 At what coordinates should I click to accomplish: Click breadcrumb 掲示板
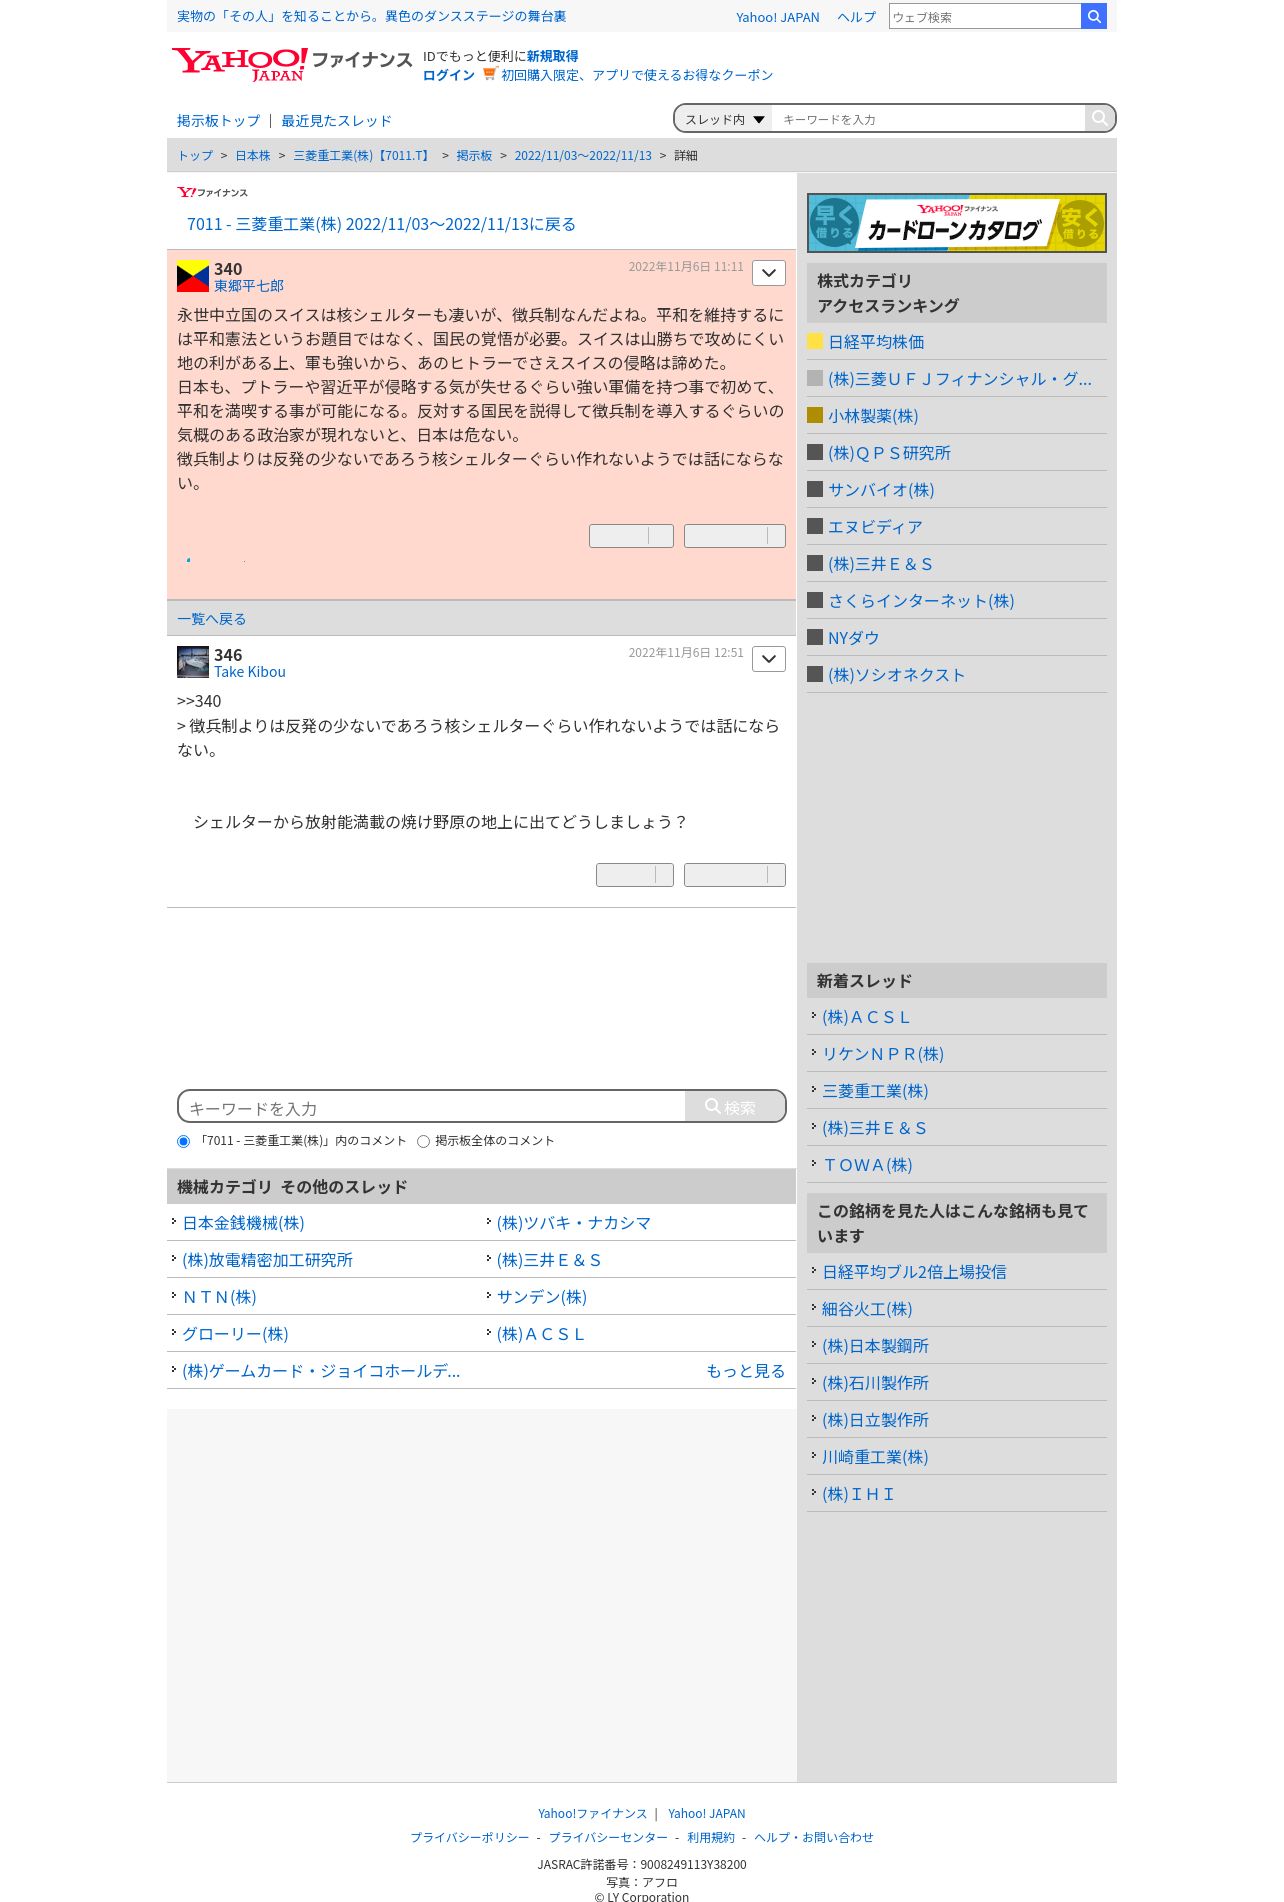(474, 156)
